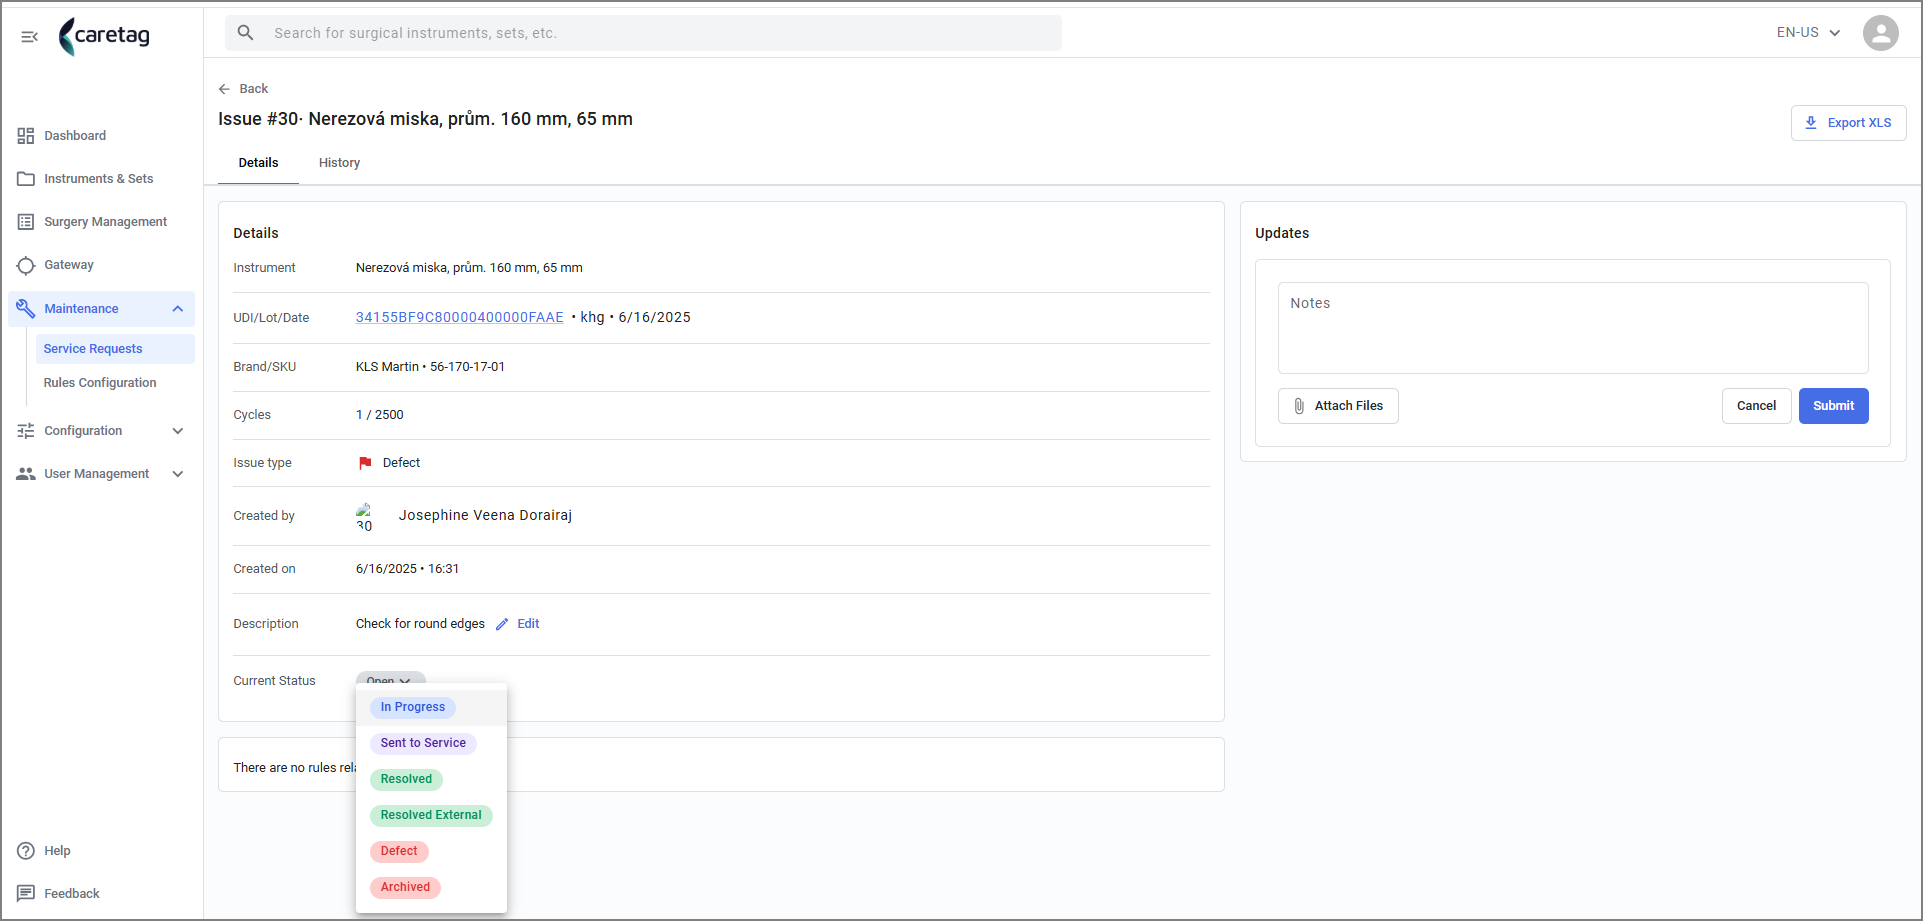The width and height of the screenshot is (1923, 921).
Task: Choose Resolved External status option
Action: click(x=431, y=815)
